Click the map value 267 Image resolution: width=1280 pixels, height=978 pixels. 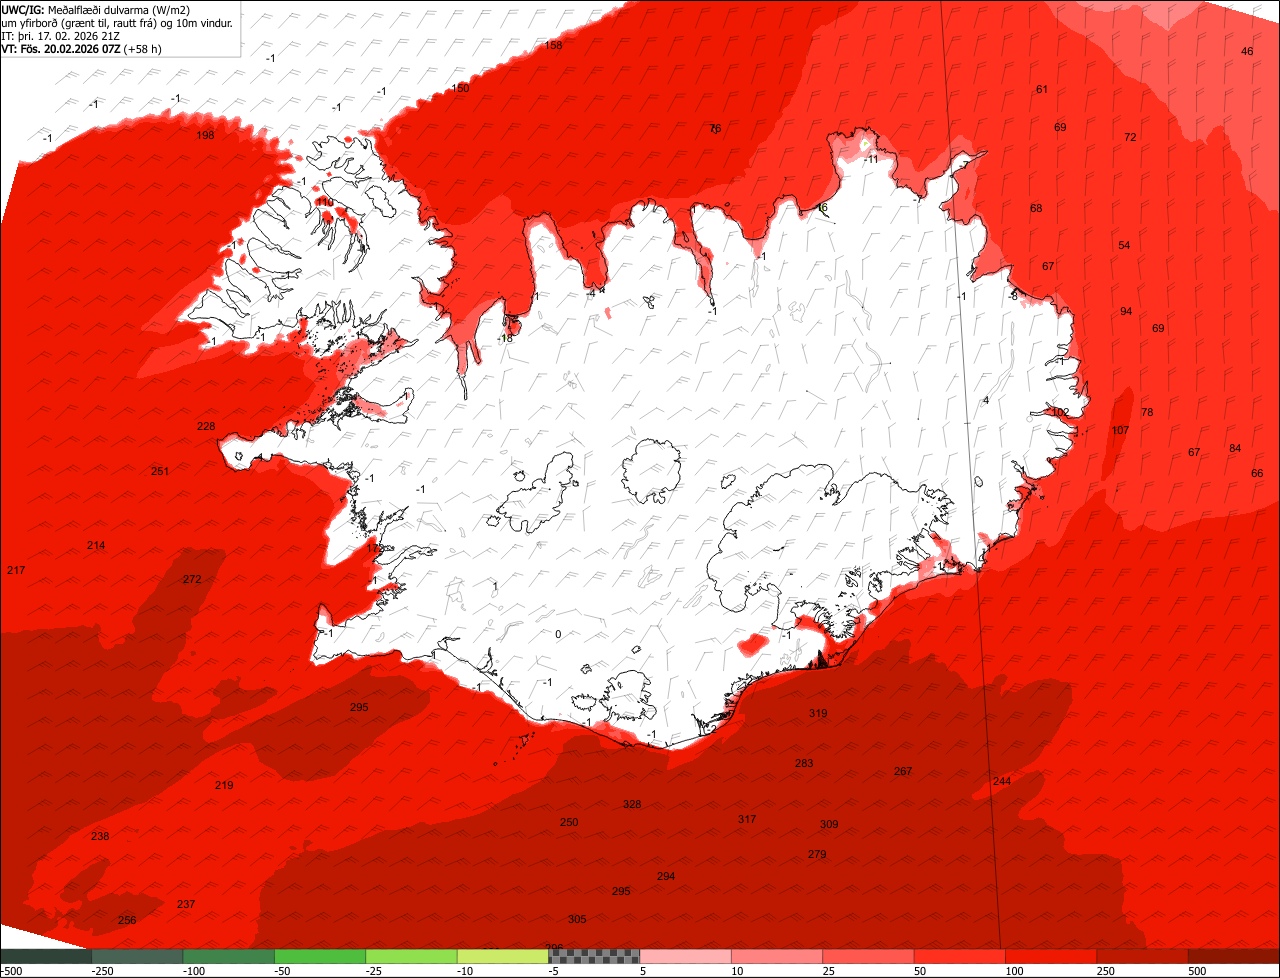click(x=903, y=771)
